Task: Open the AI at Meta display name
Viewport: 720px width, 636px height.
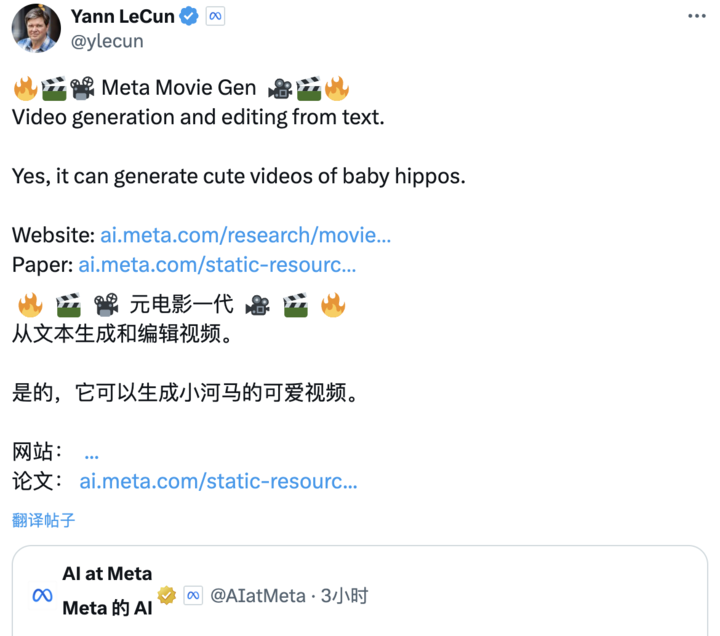Action: point(107,574)
